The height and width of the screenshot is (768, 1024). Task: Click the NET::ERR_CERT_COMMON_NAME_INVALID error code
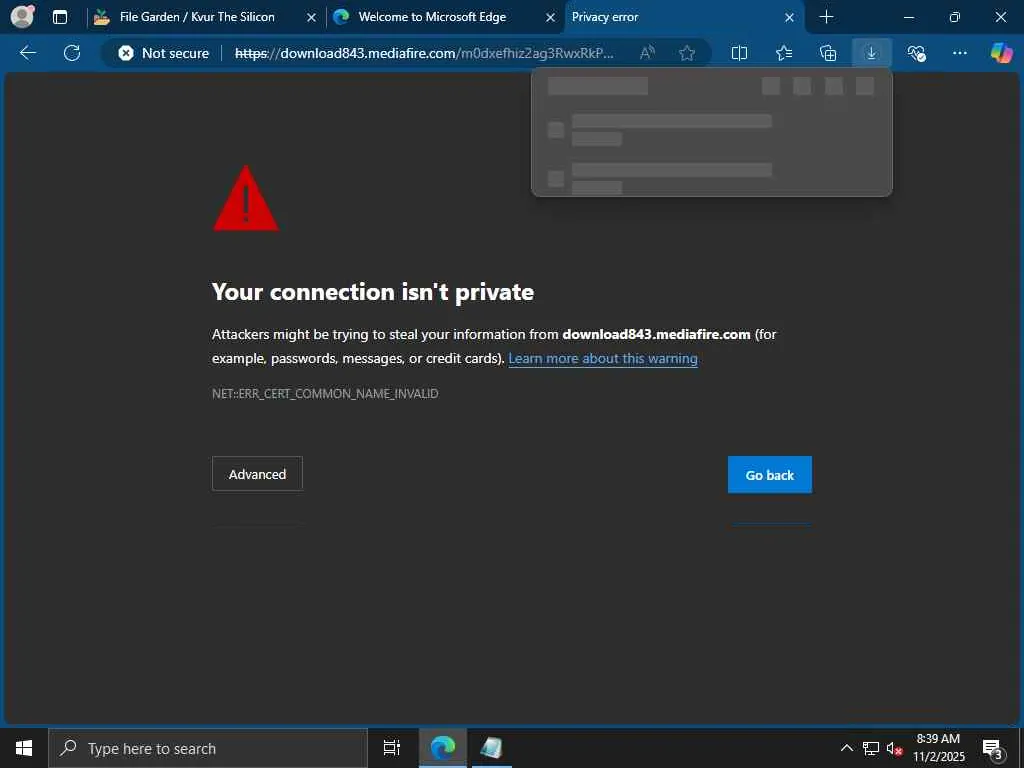click(325, 394)
